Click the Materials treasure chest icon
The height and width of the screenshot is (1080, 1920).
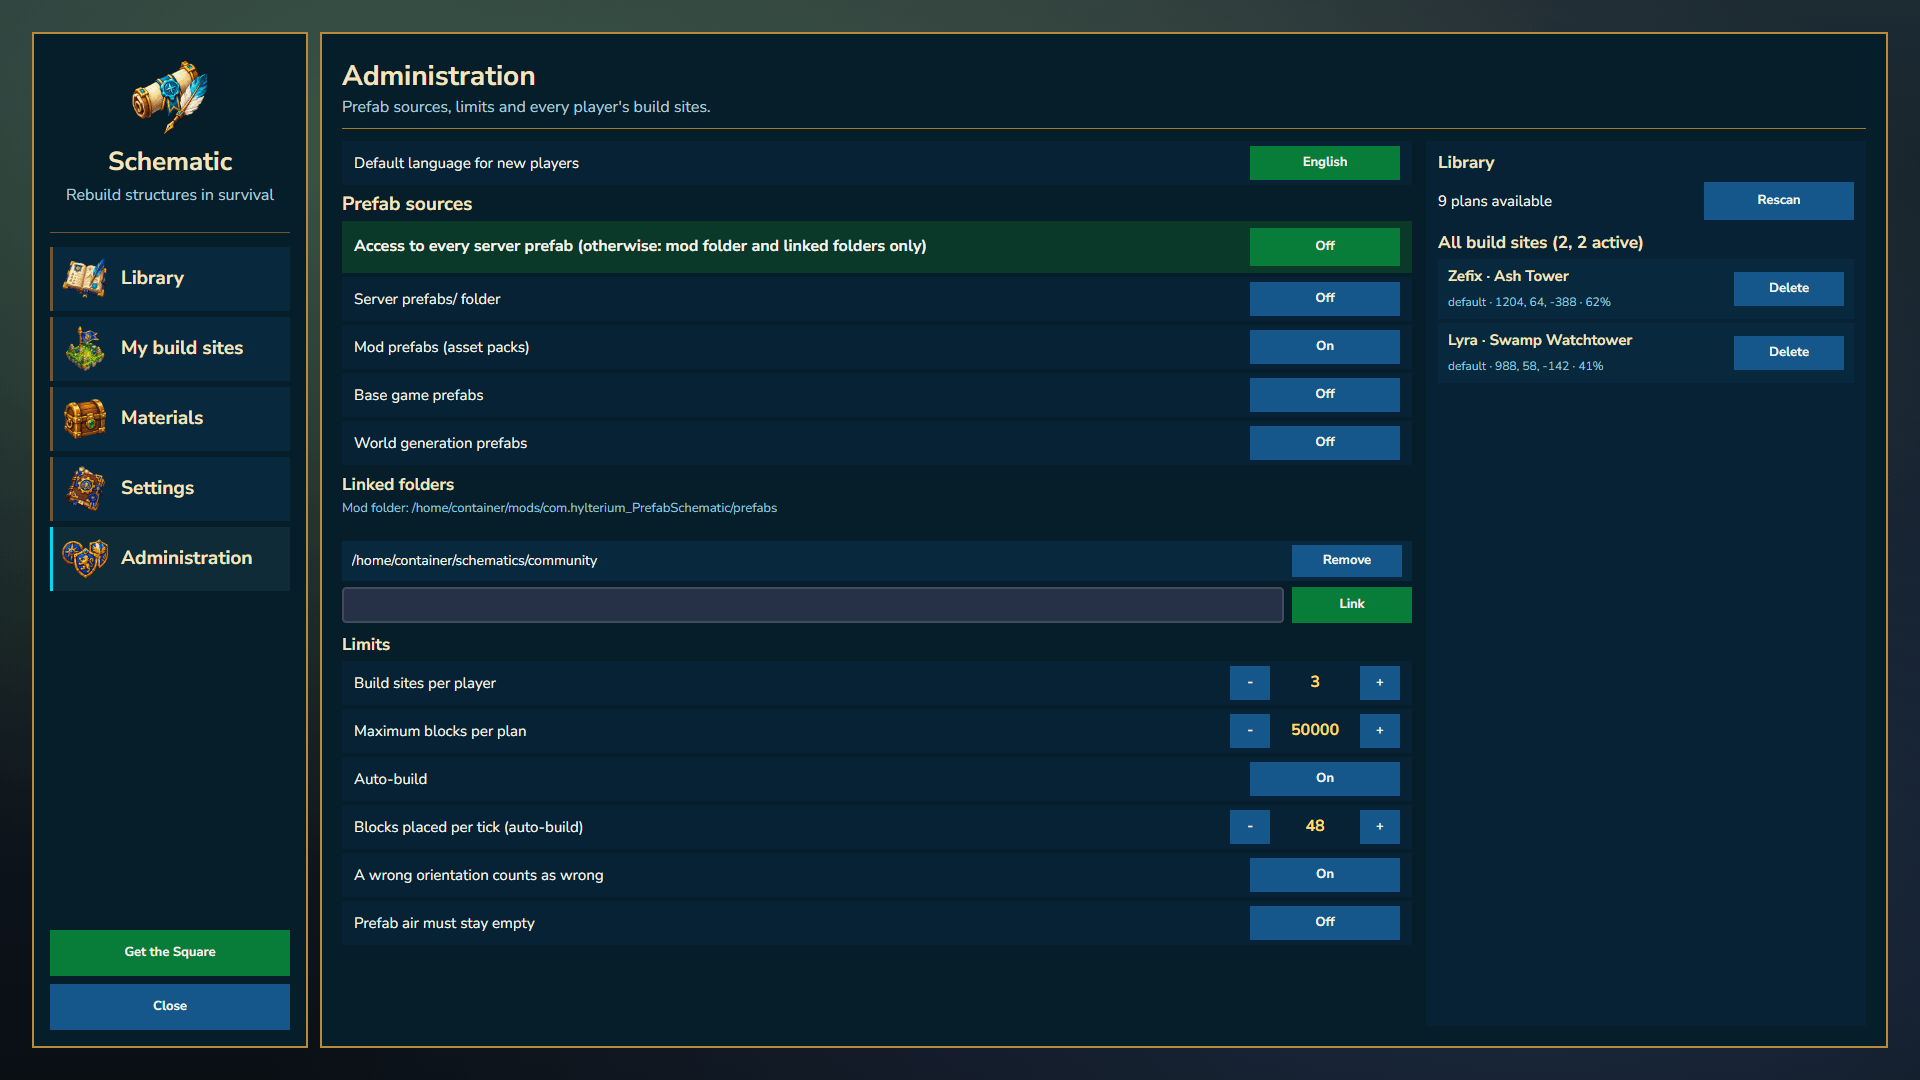tap(85, 418)
